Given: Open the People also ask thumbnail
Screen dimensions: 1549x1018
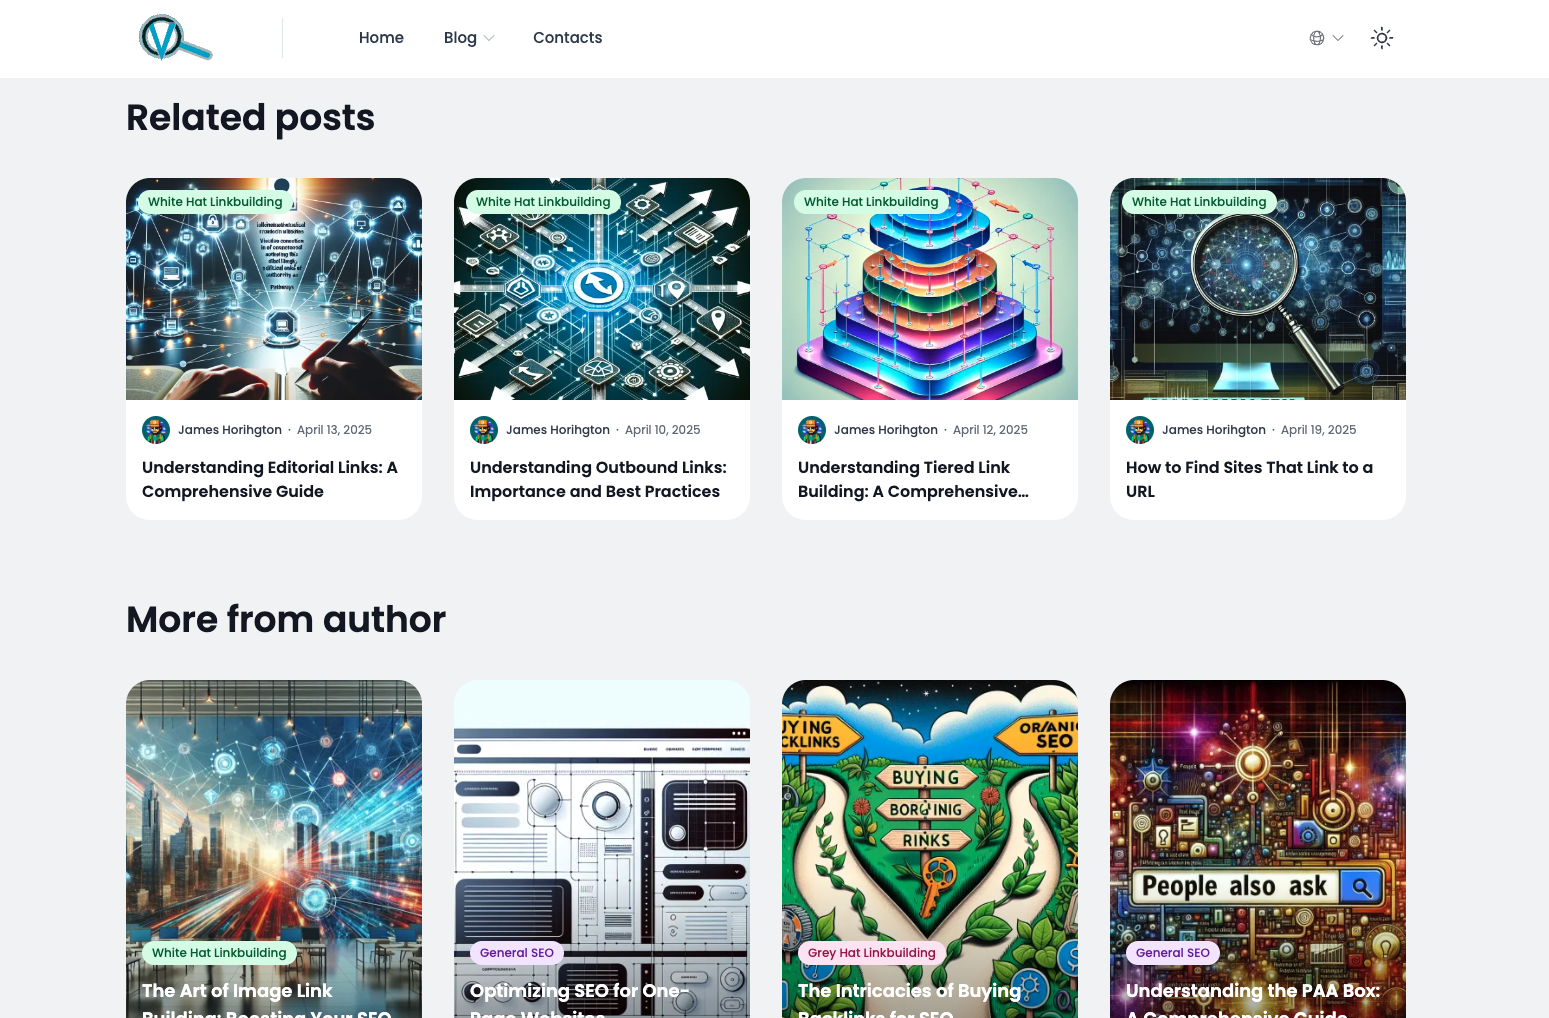Looking at the screenshot, I should coord(1258,849).
